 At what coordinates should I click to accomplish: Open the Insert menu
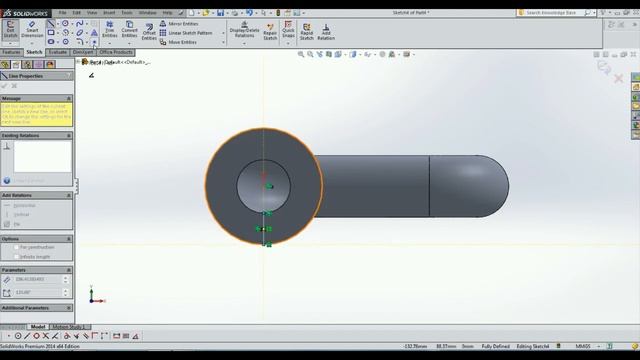coord(109,13)
